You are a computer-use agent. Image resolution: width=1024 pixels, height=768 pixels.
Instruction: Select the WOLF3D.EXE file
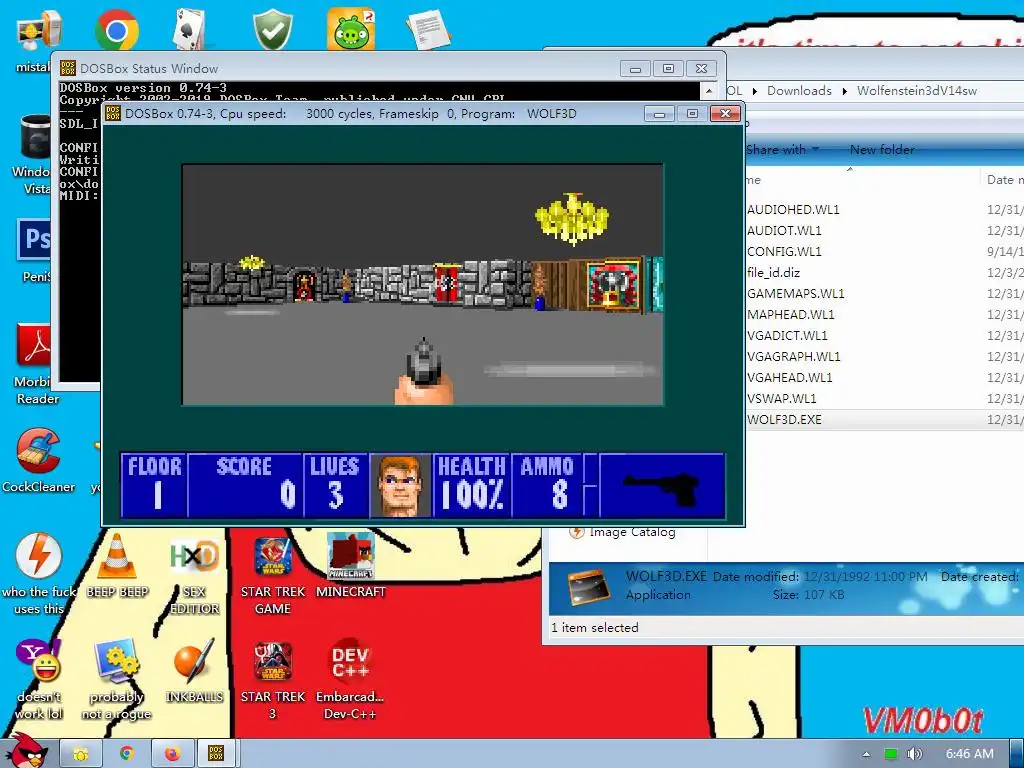(x=784, y=419)
